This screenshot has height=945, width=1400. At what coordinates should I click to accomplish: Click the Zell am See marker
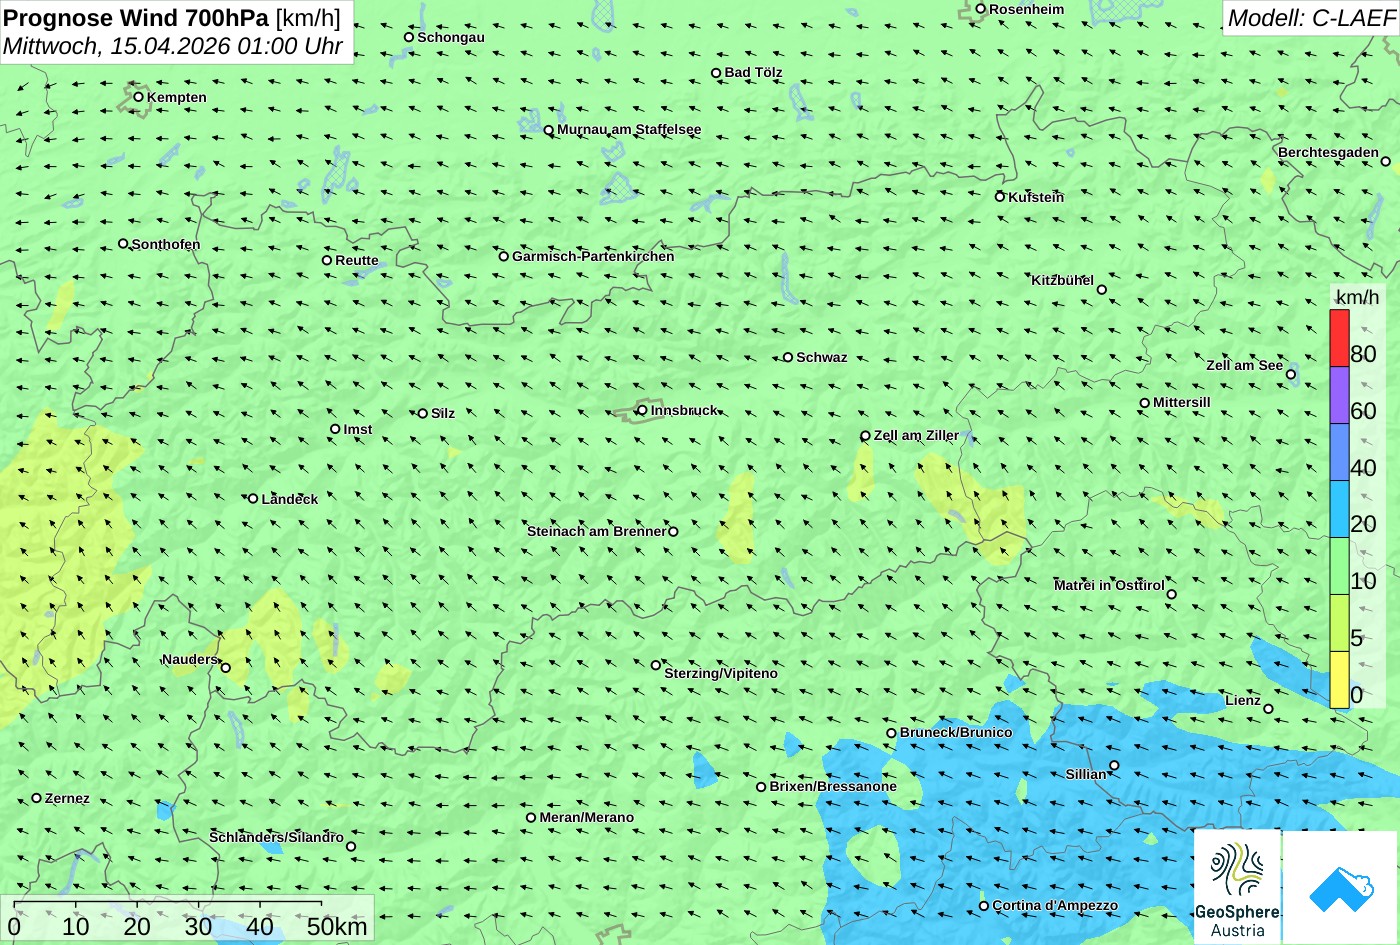[1291, 375]
